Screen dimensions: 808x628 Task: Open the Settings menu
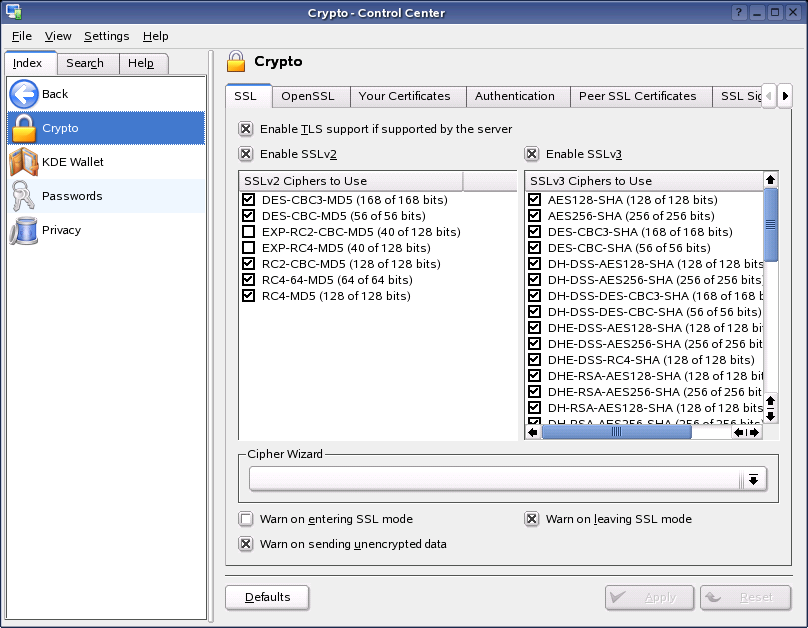(106, 36)
